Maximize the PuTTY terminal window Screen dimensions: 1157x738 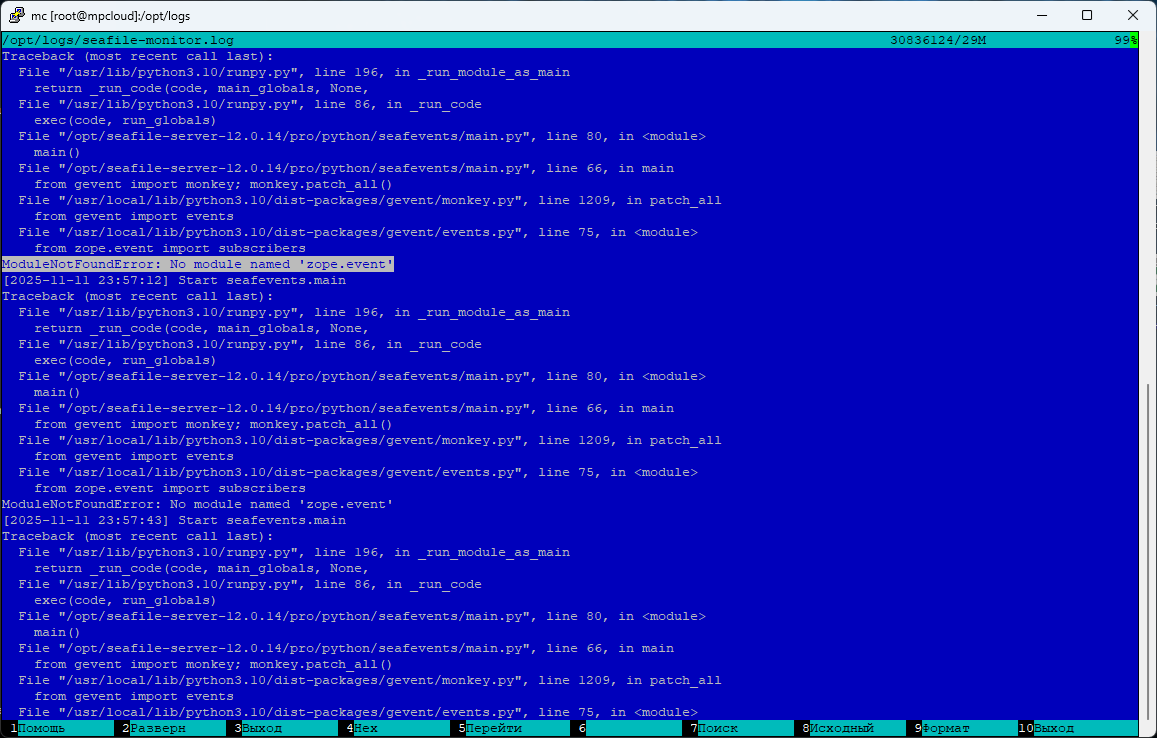[1087, 16]
